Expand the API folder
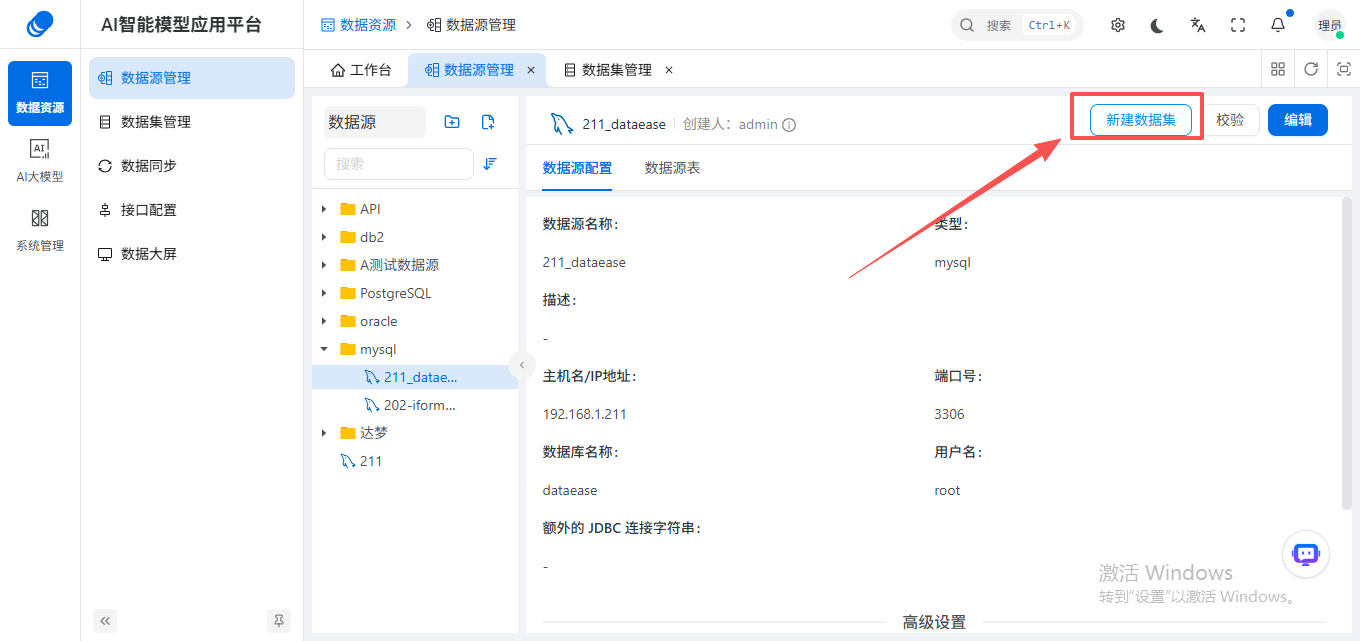The height and width of the screenshot is (641, 1360). point(324,209)
